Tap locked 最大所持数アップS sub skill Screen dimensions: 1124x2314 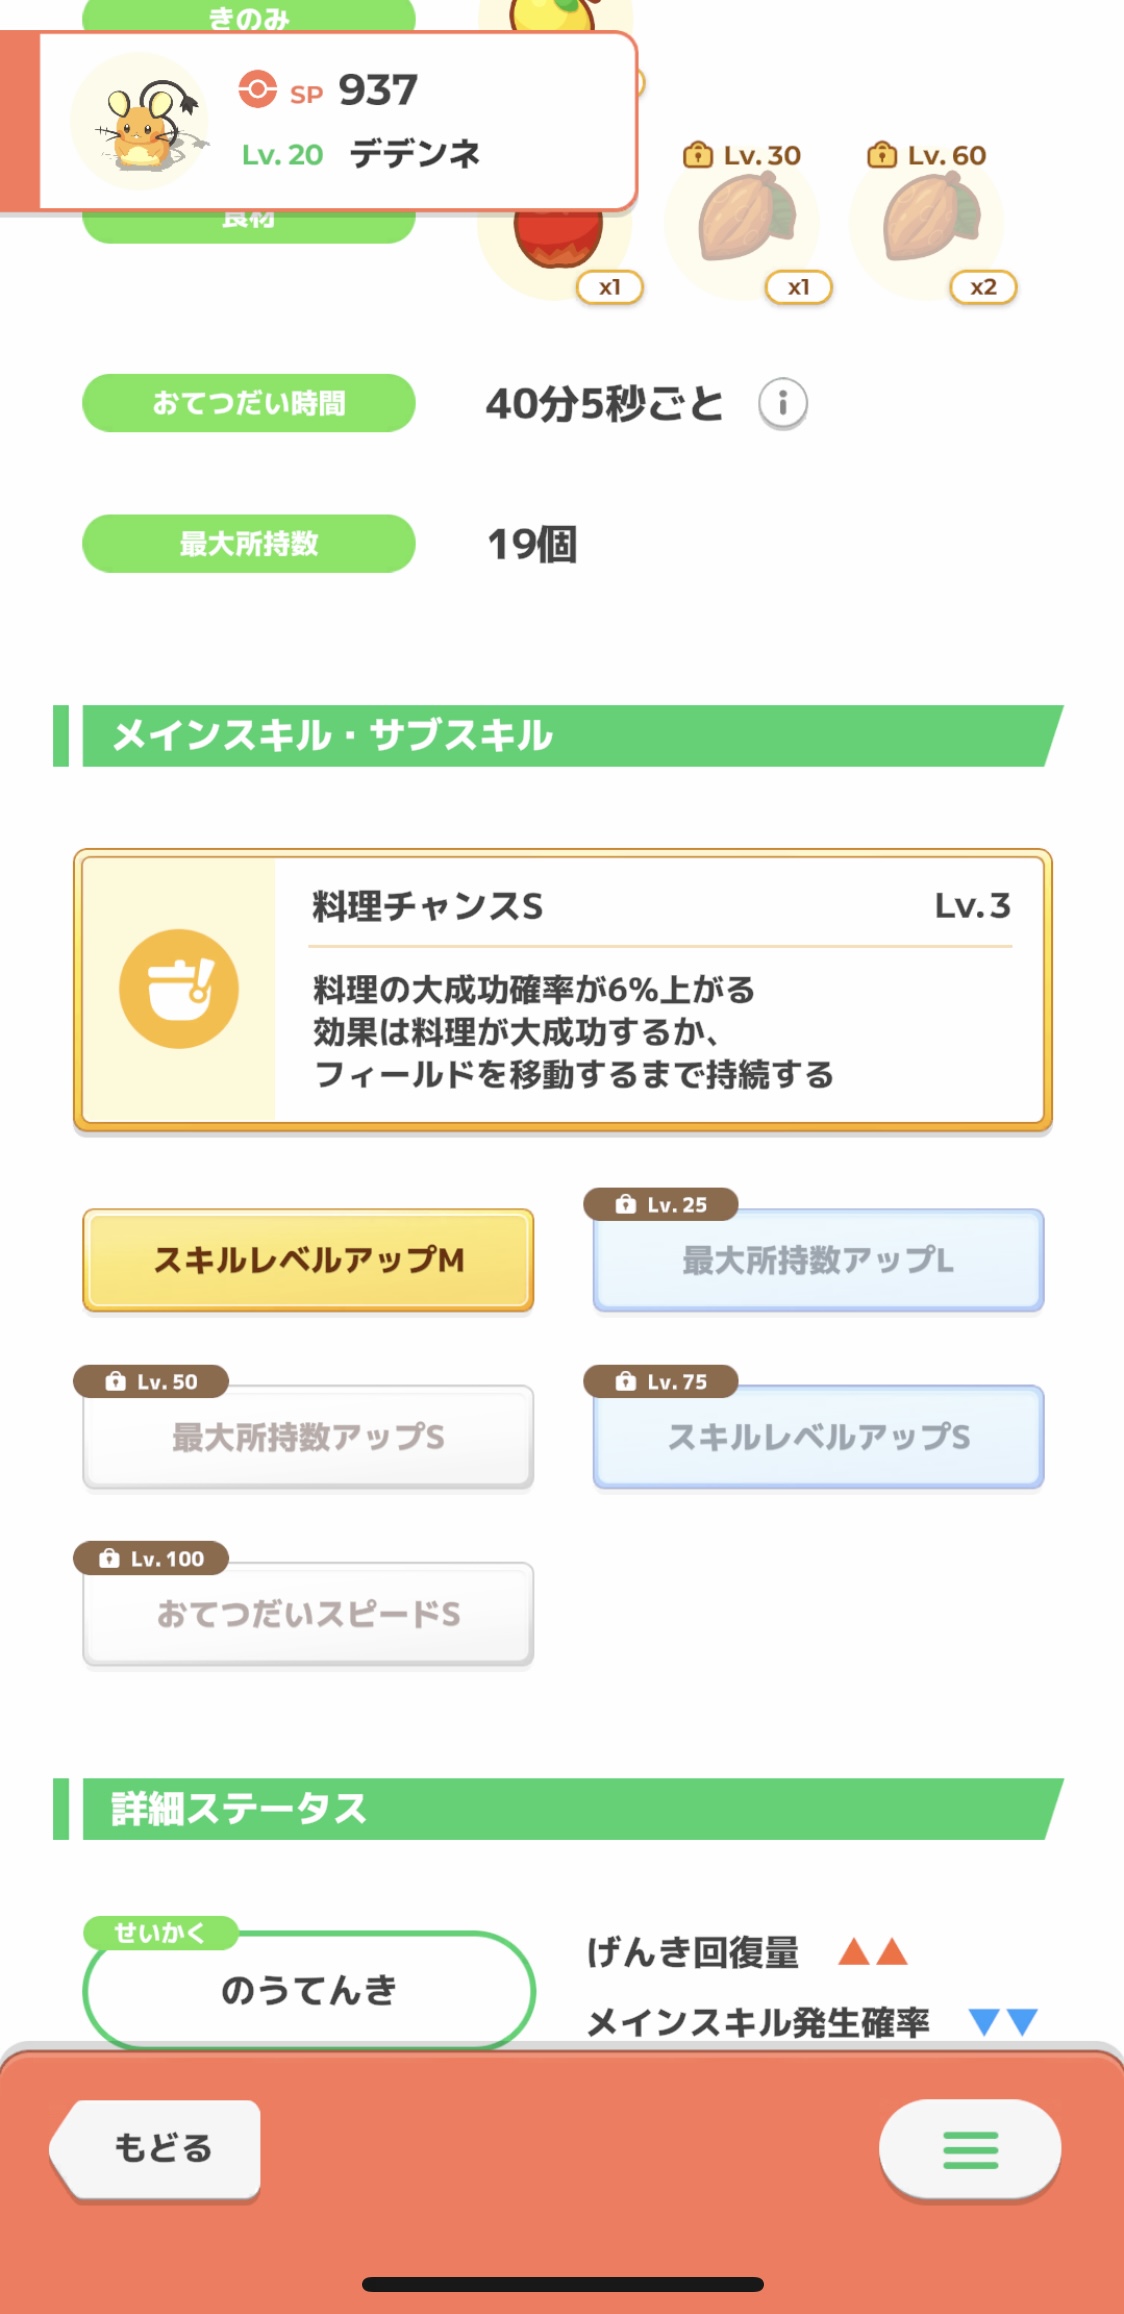click(308, 1437)
